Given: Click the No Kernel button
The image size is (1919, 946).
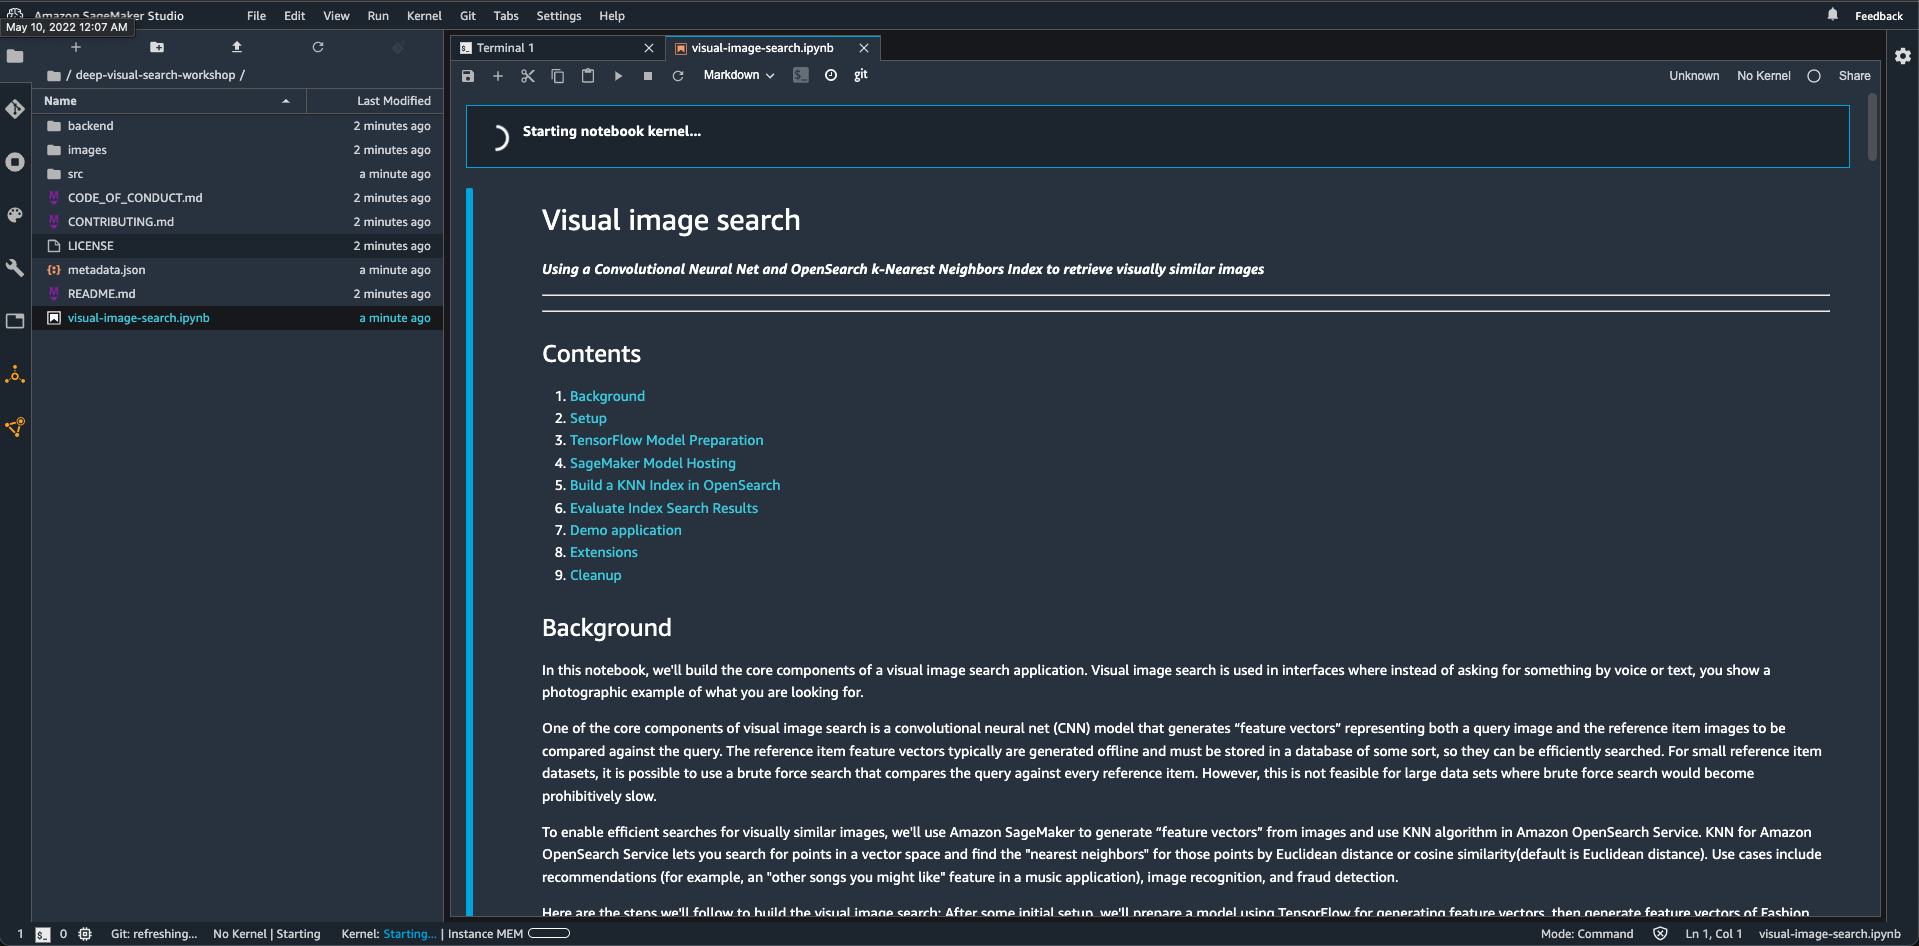Looking at the screenshot, I should click(x=1764, y=76).
